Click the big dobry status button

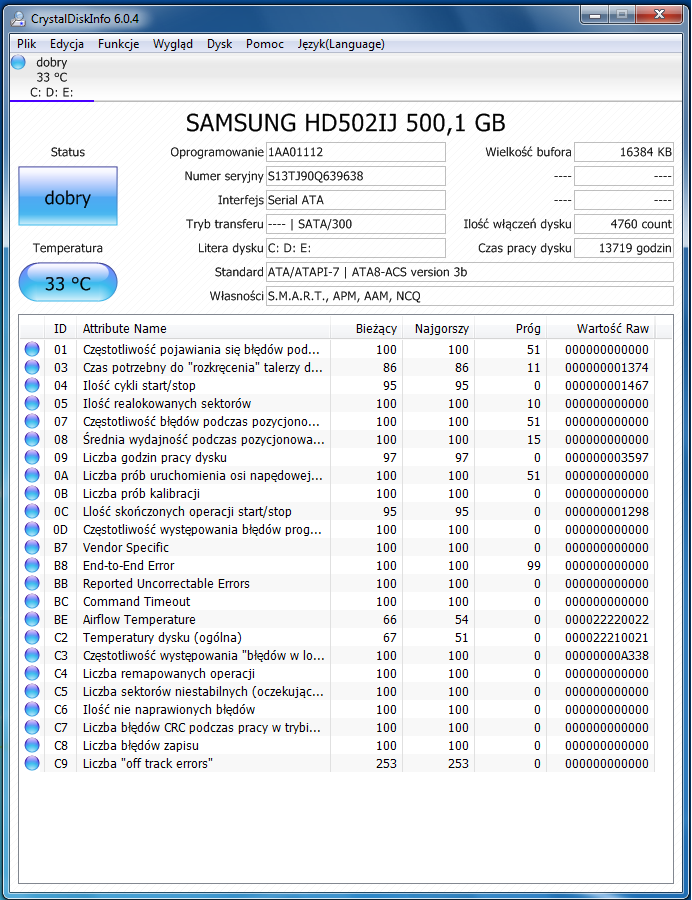tap(68, 196)
